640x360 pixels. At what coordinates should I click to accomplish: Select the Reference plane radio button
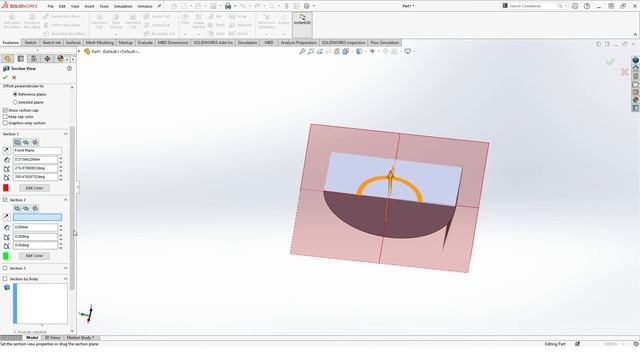tap(15, 94)
